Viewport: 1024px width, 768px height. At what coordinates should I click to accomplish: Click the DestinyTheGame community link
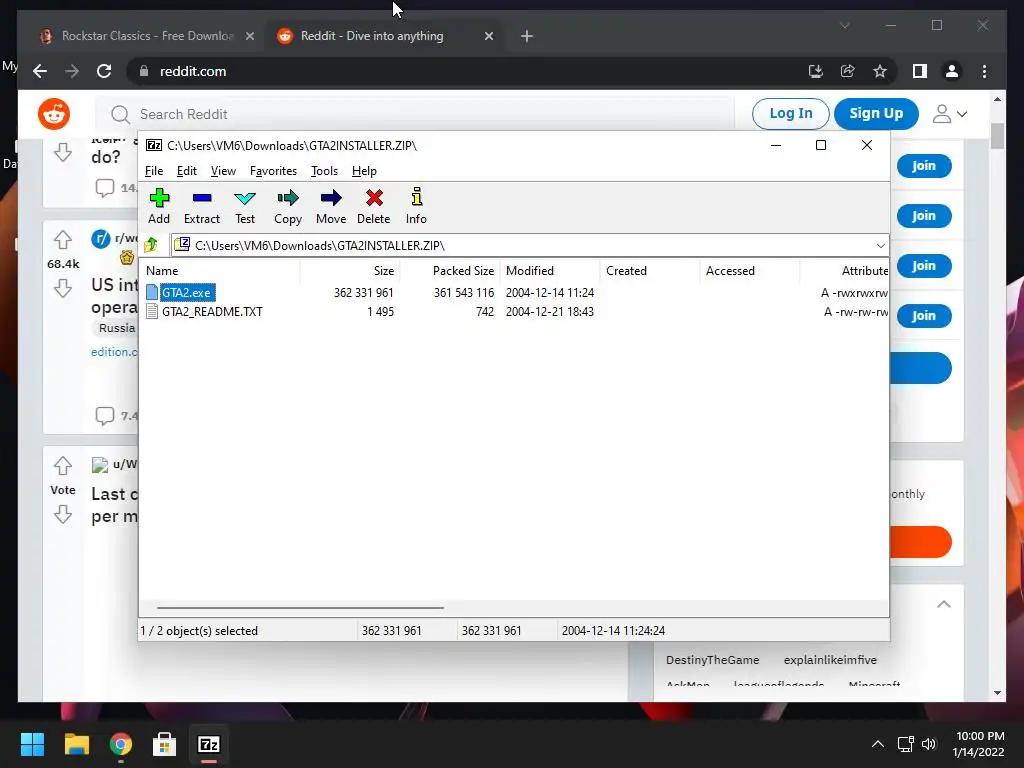[x=712, y=660]
